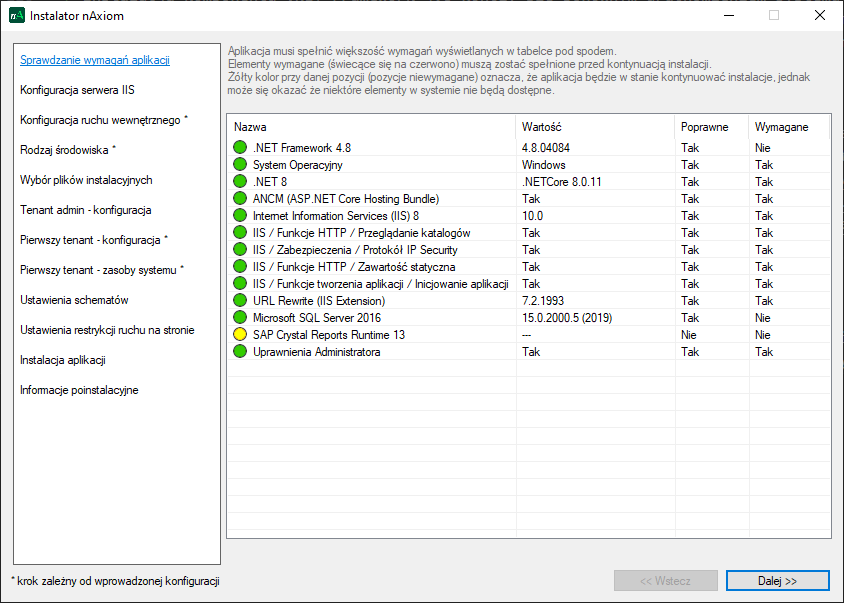Image resolution: width=844 pixels, height=603 pixels.
Task: Select the Tenant admin - konfiguracja step
Action: tap(86, 210)
